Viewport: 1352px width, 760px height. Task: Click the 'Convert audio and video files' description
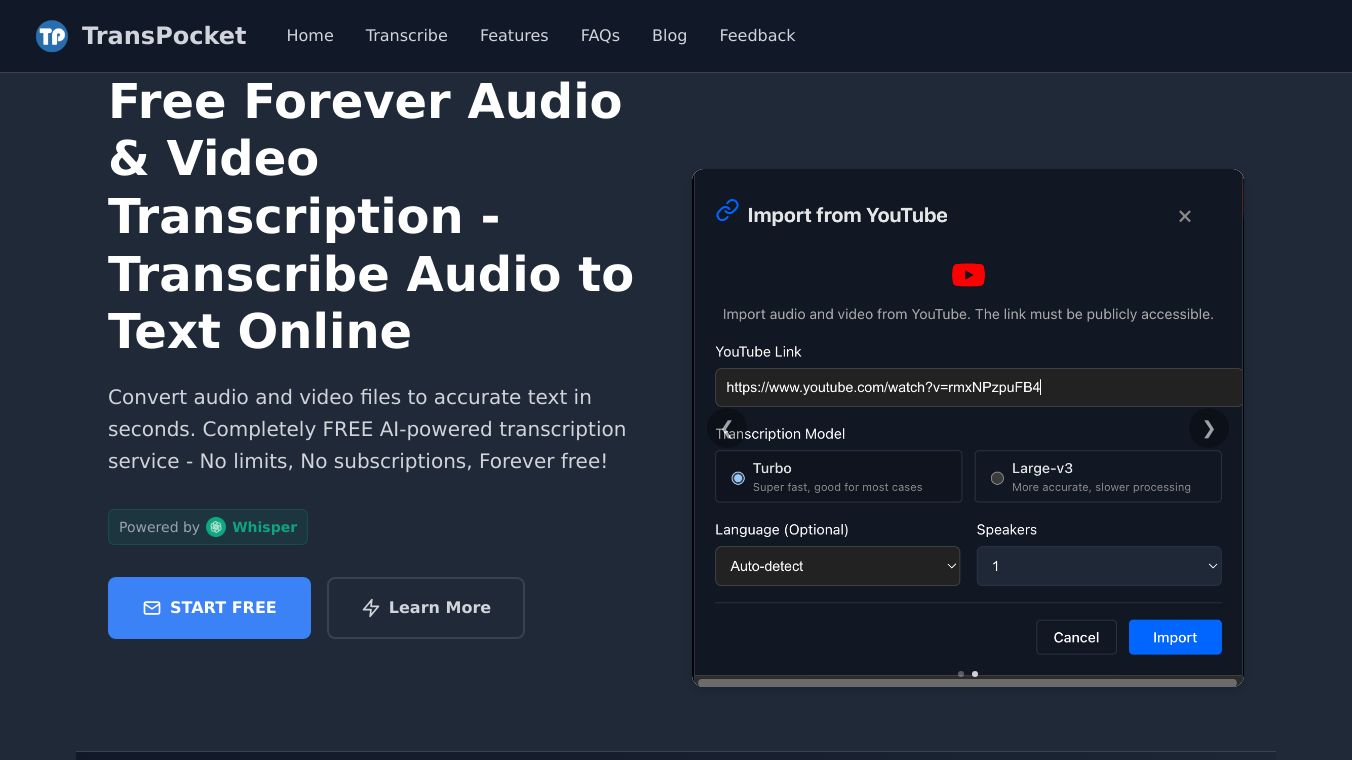tap(367, 429)
